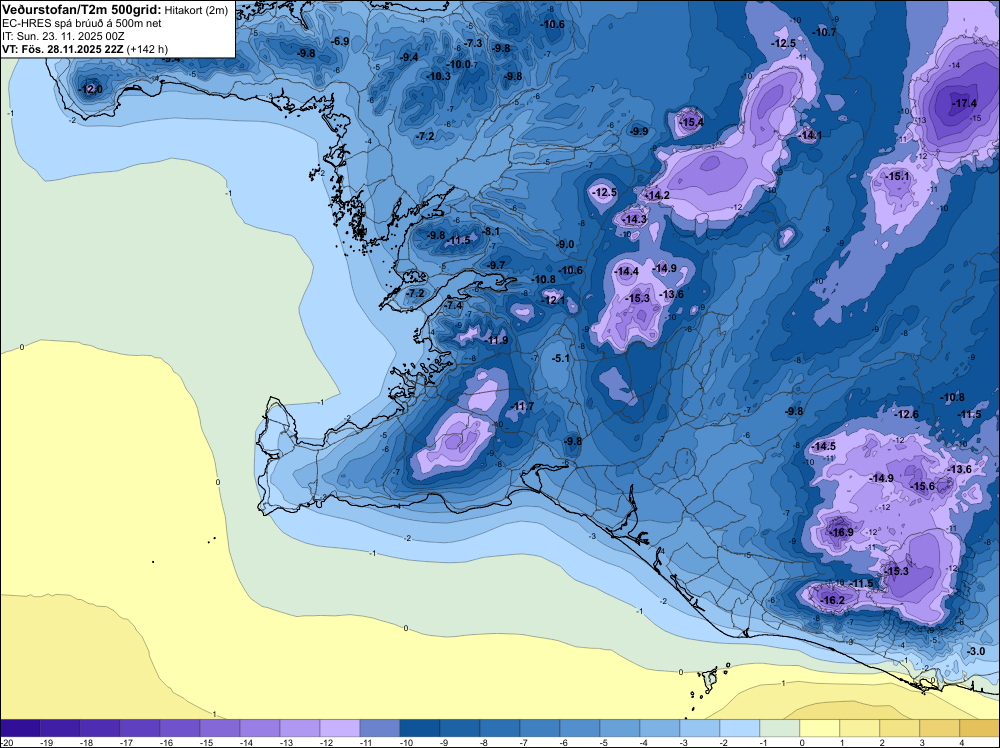Screen dimensions: 1000x748
Task: Click the 'Veðurstofan/T2m 500grid' title text
Action: [x=82, y=10]
